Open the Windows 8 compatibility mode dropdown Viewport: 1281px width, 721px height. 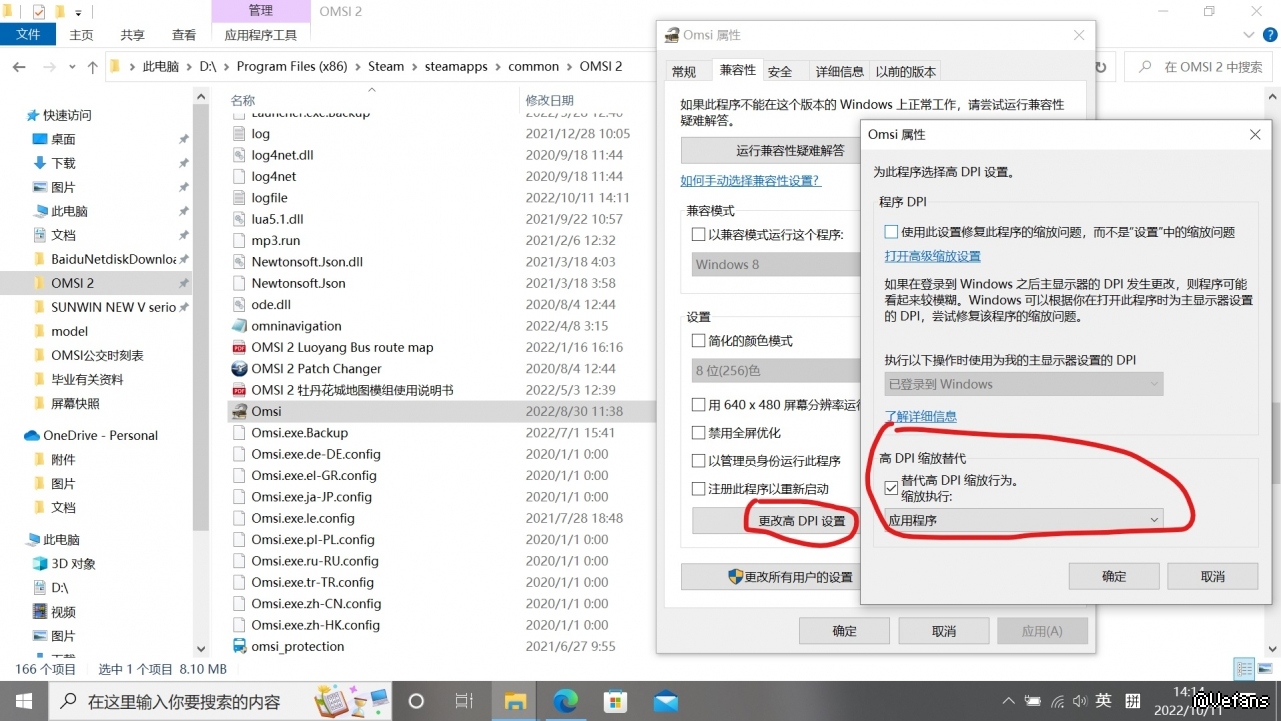(776, 264)
